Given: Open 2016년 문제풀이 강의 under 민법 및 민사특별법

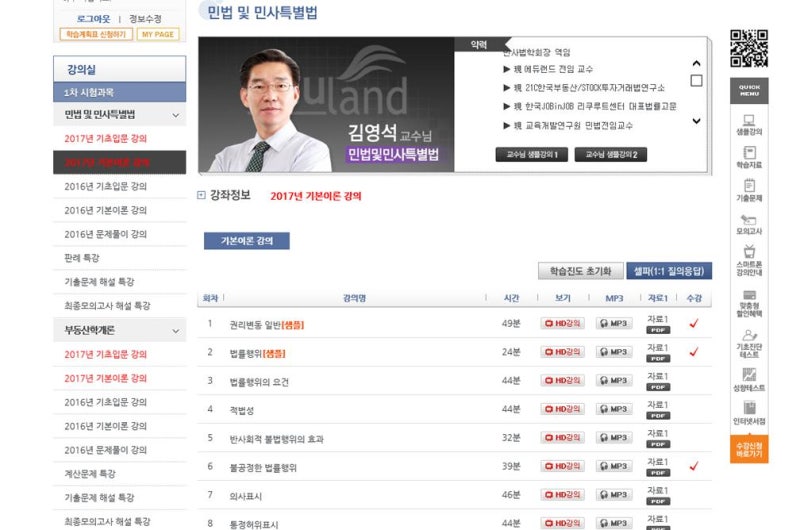Looking at the screenshot, I should click(106, 235).
